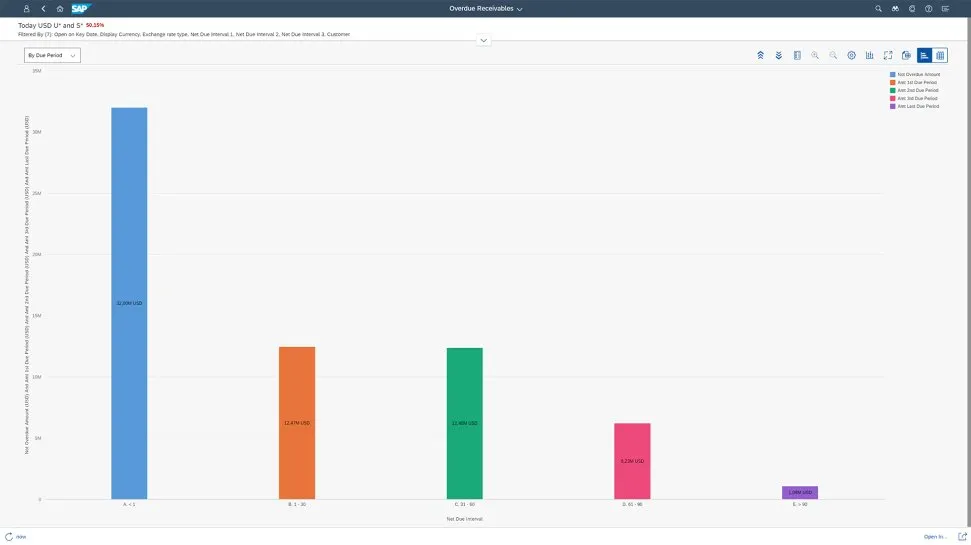Click the red 50.15% KPI value
Screen dimensions: 971x545
pos(95,25)
